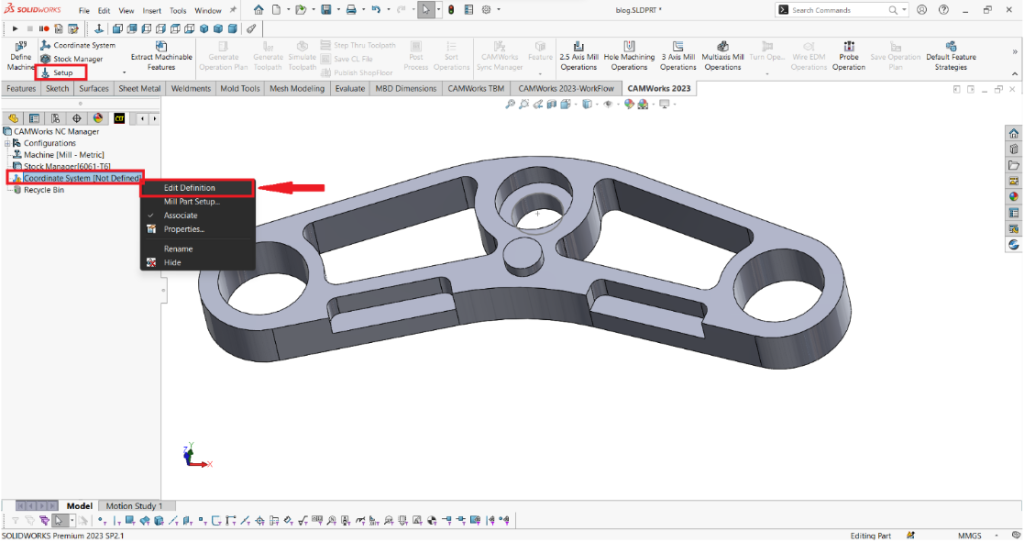Choose Edit Definition from context menu
The image size is (1024, 542).
(190, 188)
